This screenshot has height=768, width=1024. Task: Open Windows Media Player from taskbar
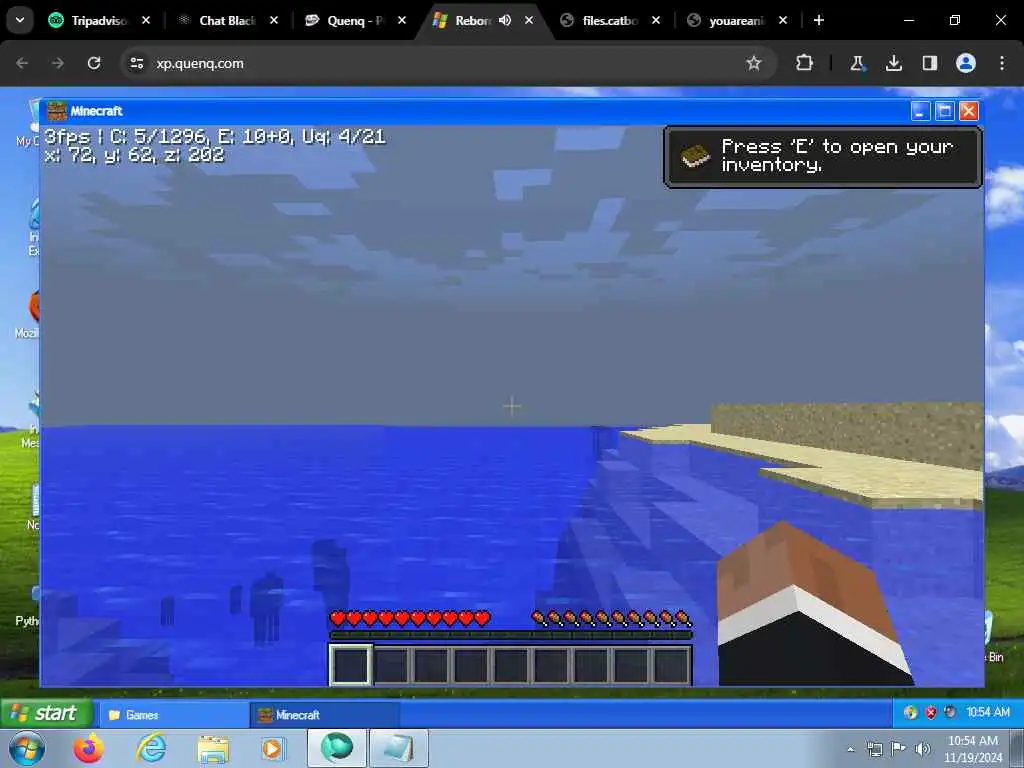coord(272,748)
